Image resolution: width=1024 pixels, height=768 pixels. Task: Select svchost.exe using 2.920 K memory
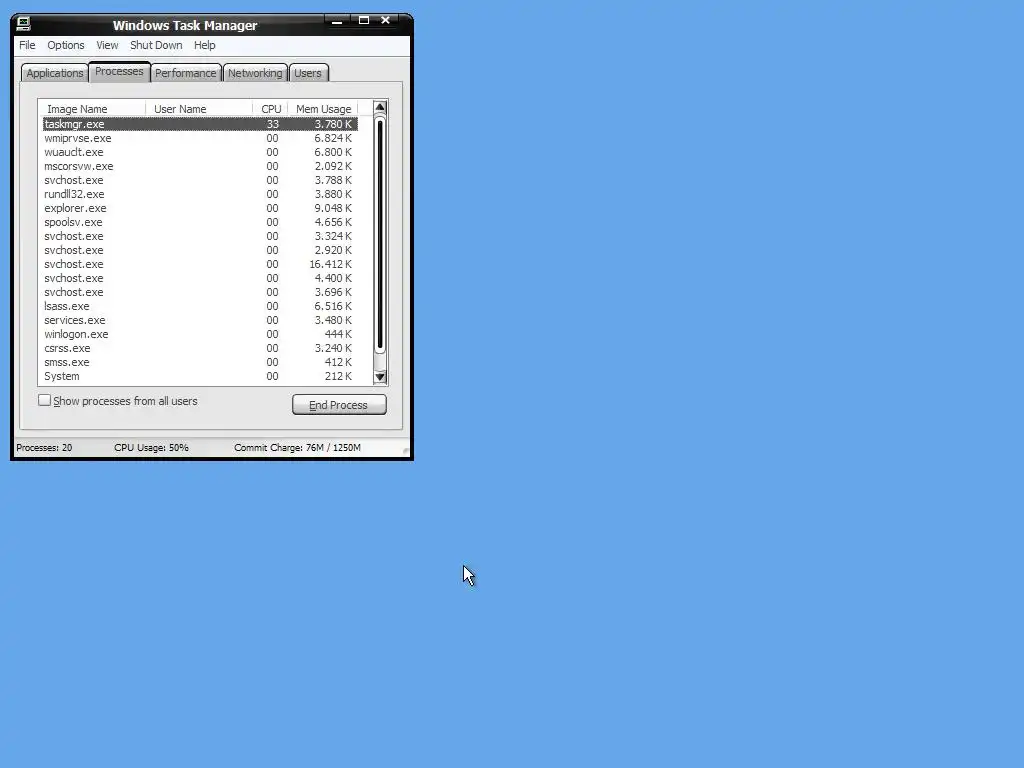200,250
